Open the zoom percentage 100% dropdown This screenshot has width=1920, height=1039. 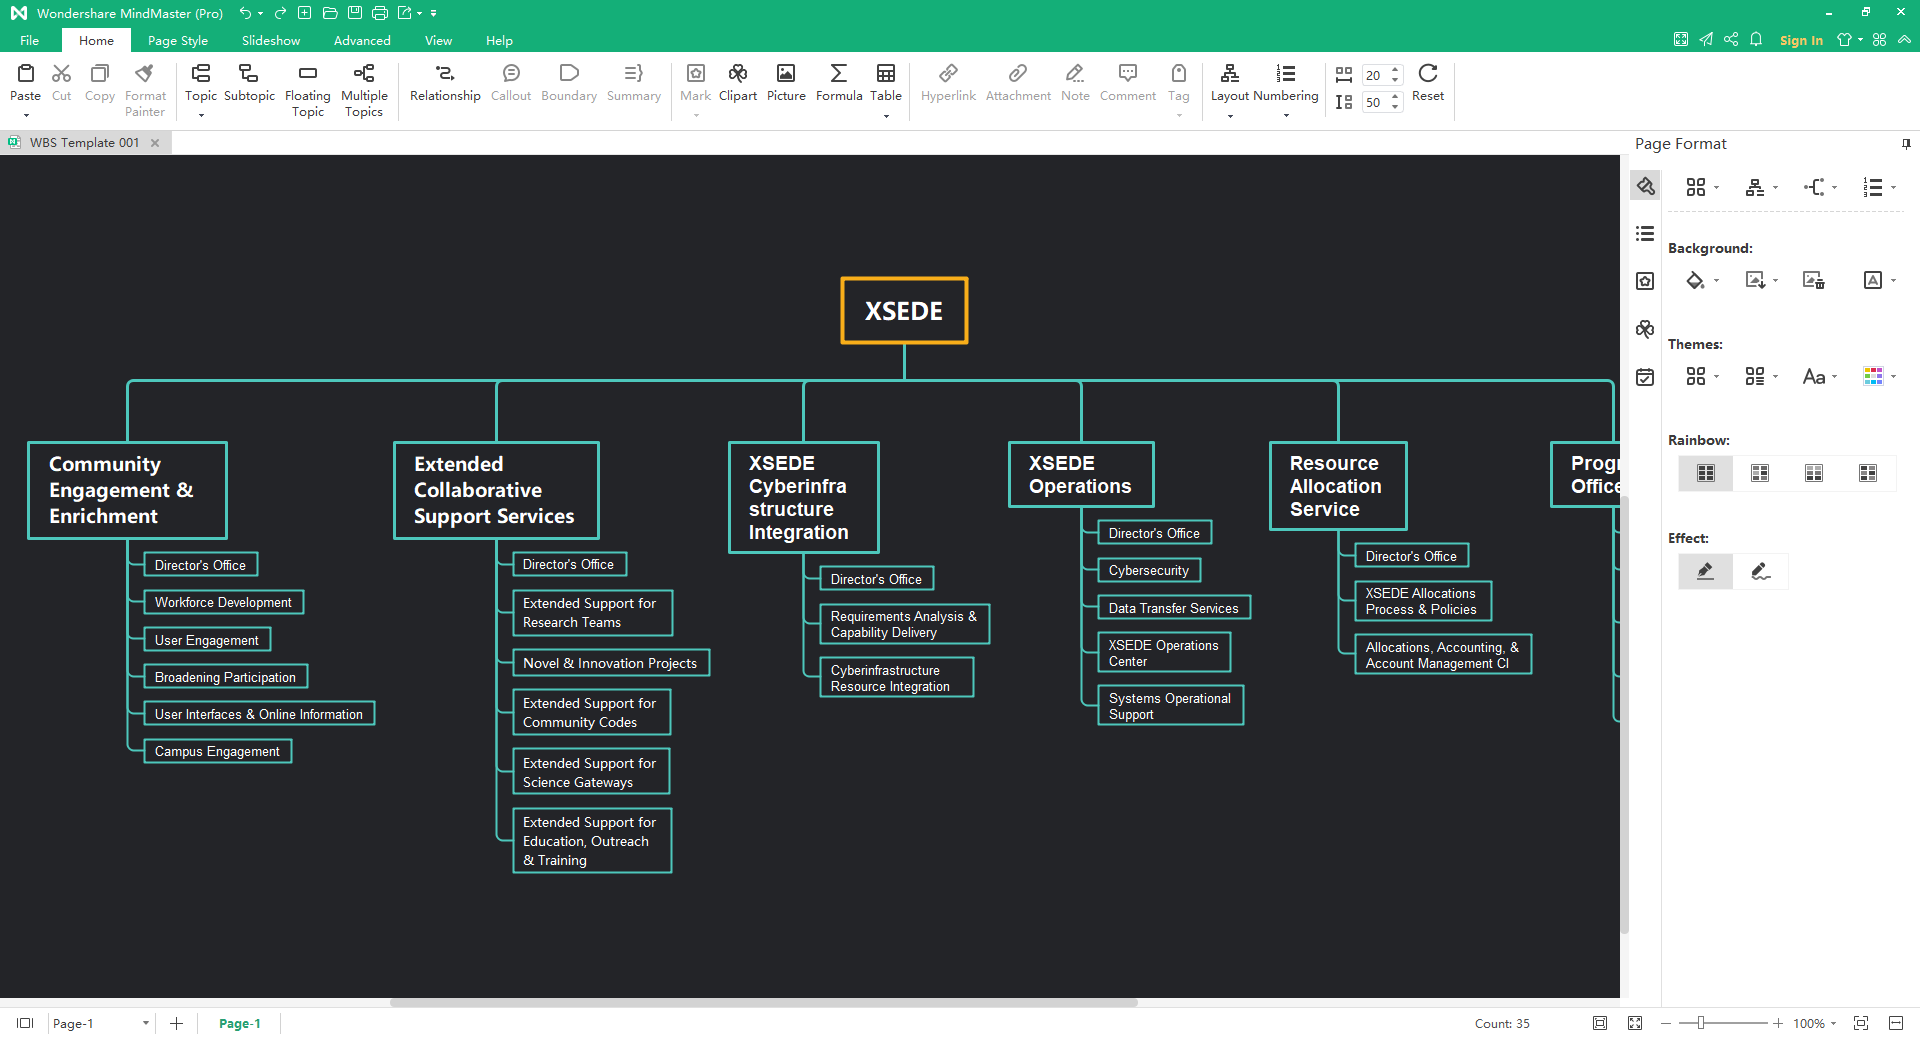(1814, 1023)
